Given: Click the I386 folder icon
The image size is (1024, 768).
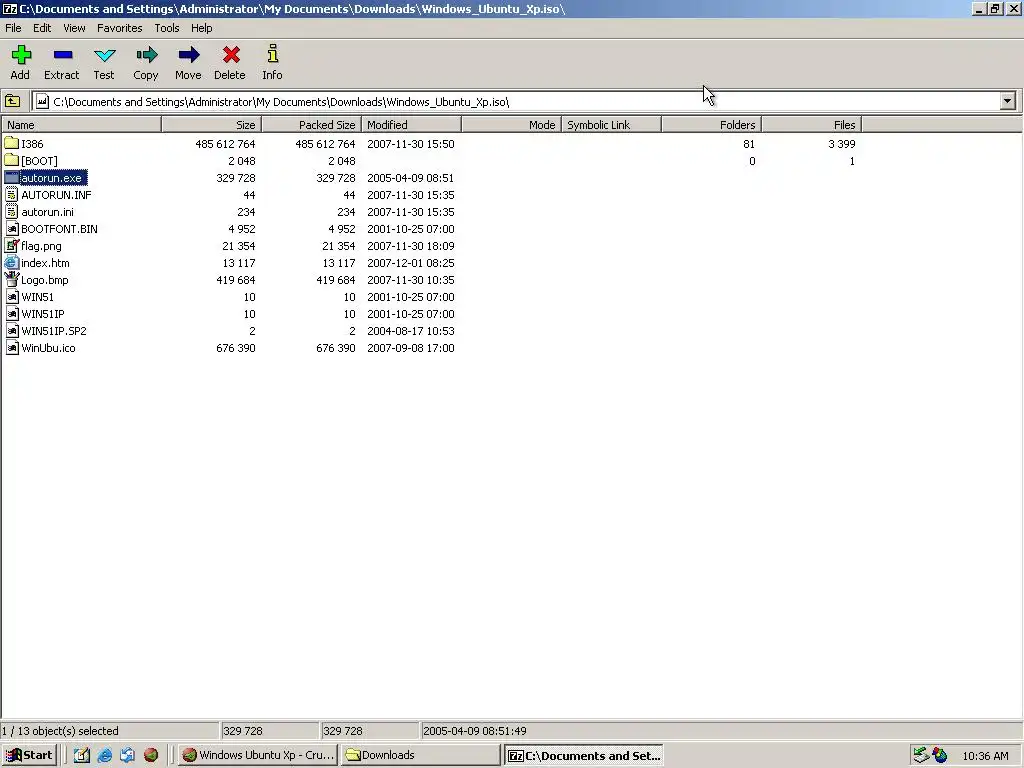Looking at the screenshot, I should pos(11,143).
